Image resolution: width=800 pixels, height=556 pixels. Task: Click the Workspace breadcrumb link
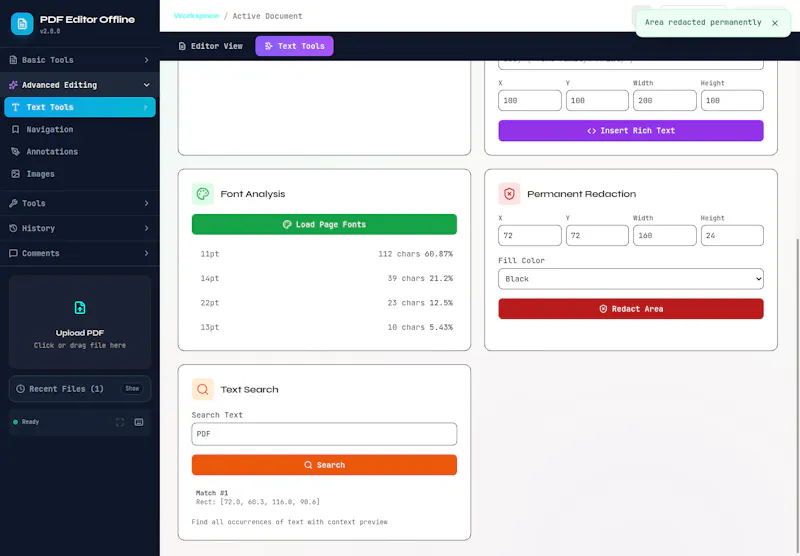click(x=196, y=16)
